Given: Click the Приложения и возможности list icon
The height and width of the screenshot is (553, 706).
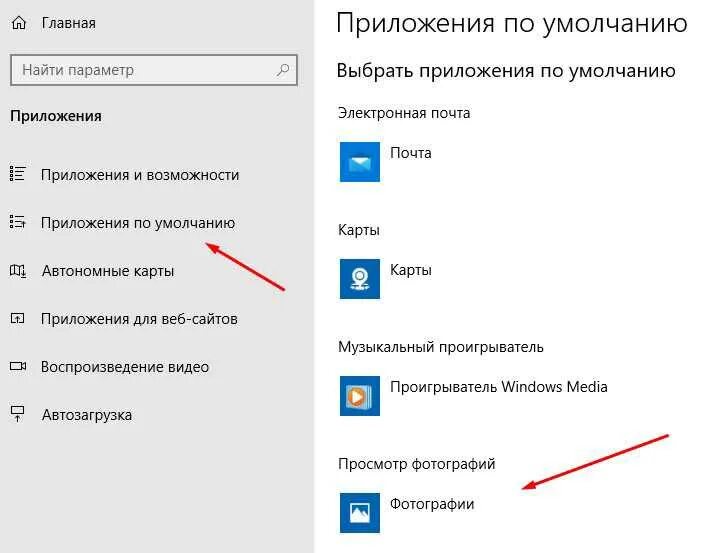Looking at the screenshot, I should pos(18,174).
